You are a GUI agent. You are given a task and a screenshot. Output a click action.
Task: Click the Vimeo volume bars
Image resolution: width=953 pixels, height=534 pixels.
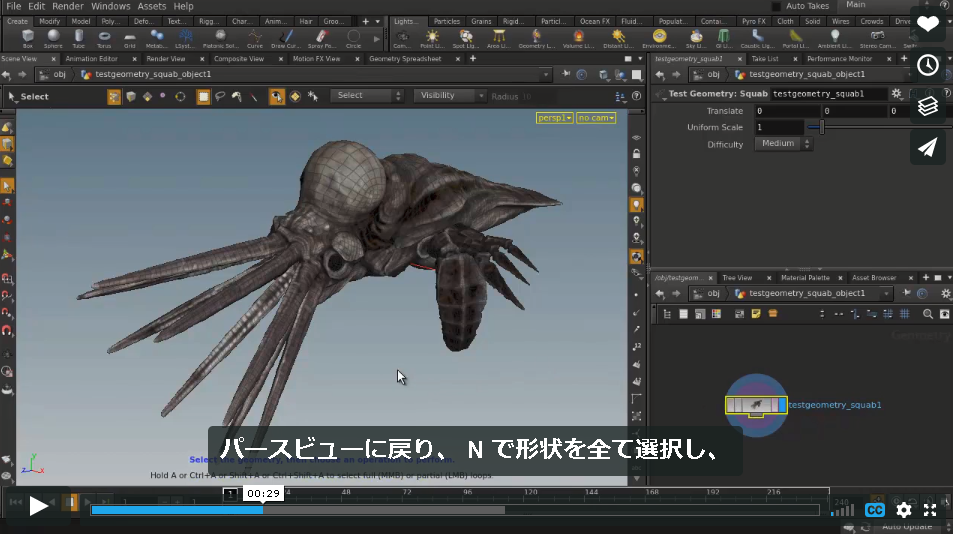(x=842, y=510)
